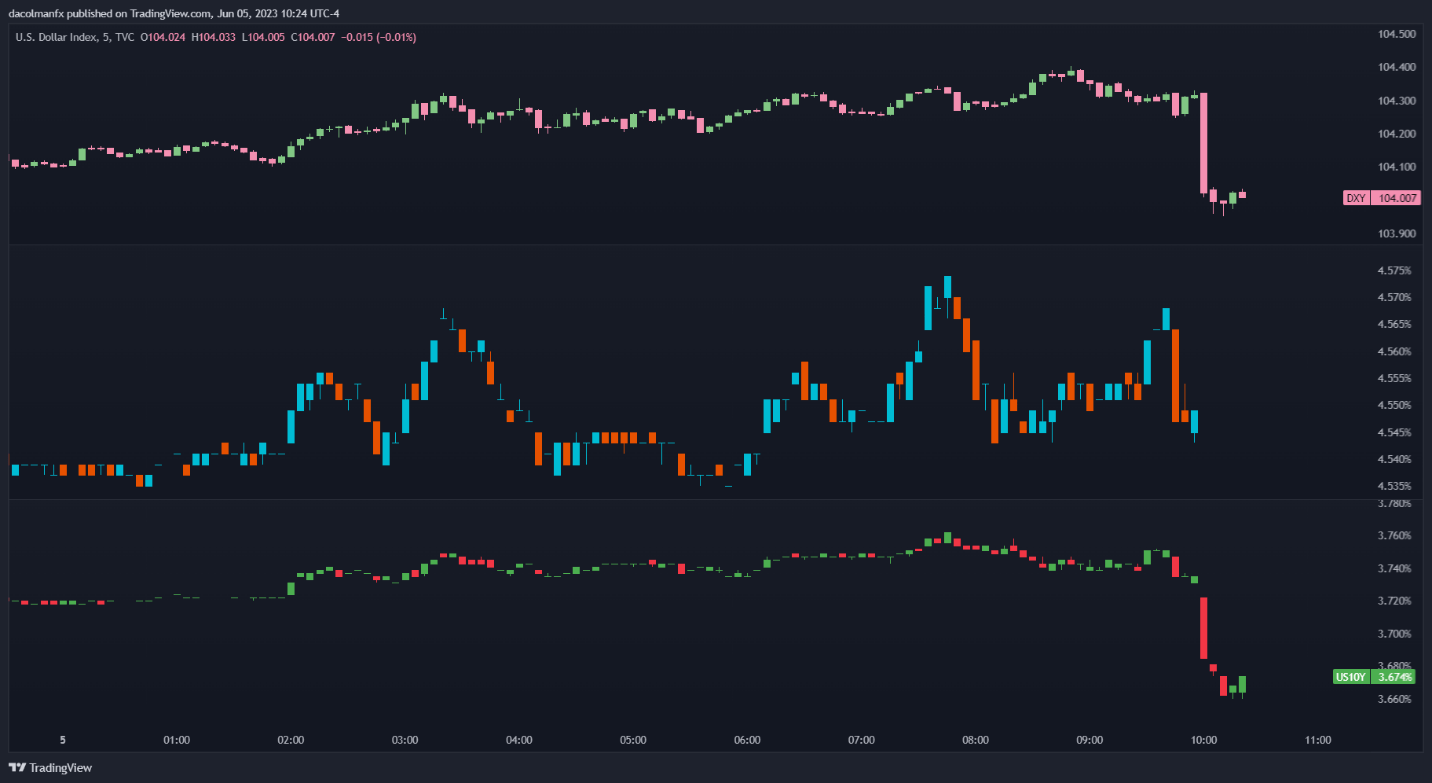1432x783 pixels.
Task: Click the 3.760% yield axis label
Action: 1396,536
